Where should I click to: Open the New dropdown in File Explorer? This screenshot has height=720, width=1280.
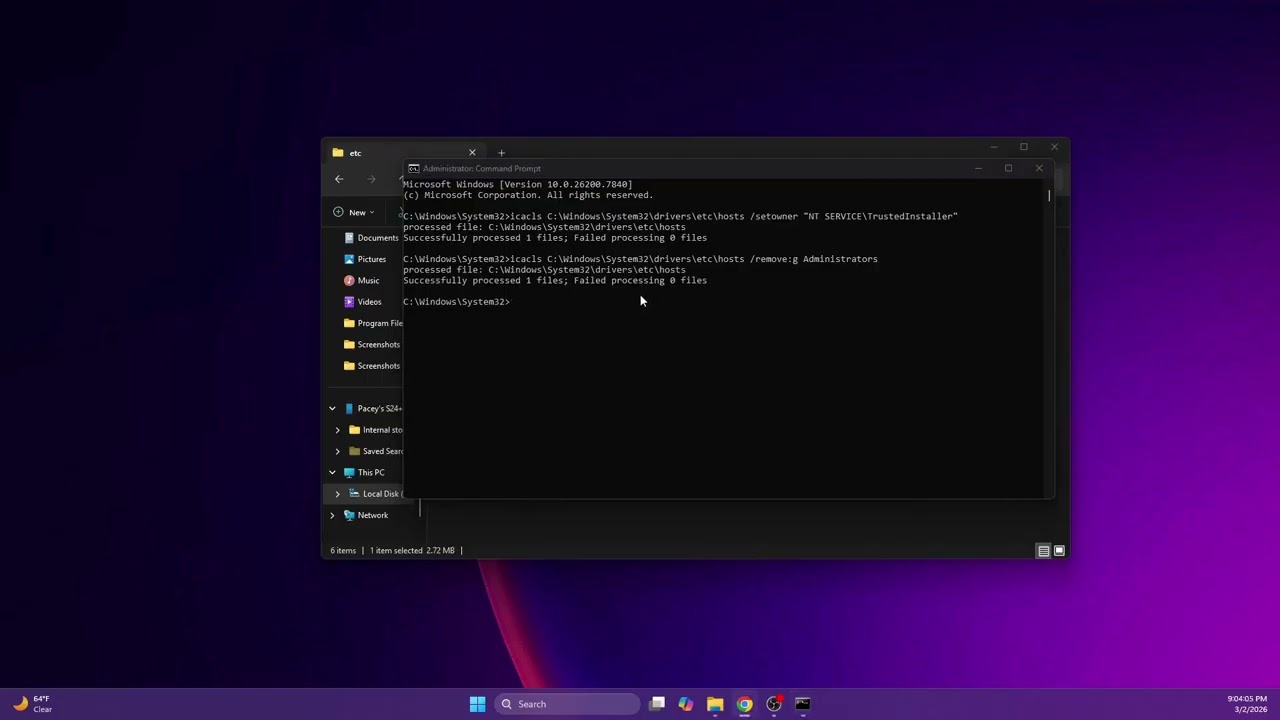click(353, 212)
